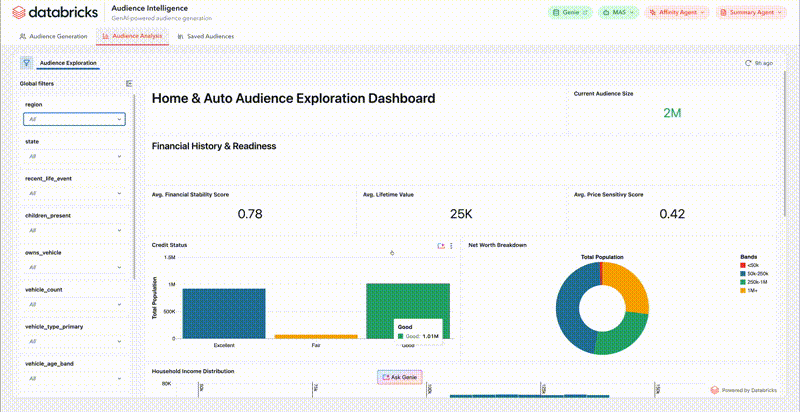
Task: Open the state filter dropdown
Action: point(75,156)
